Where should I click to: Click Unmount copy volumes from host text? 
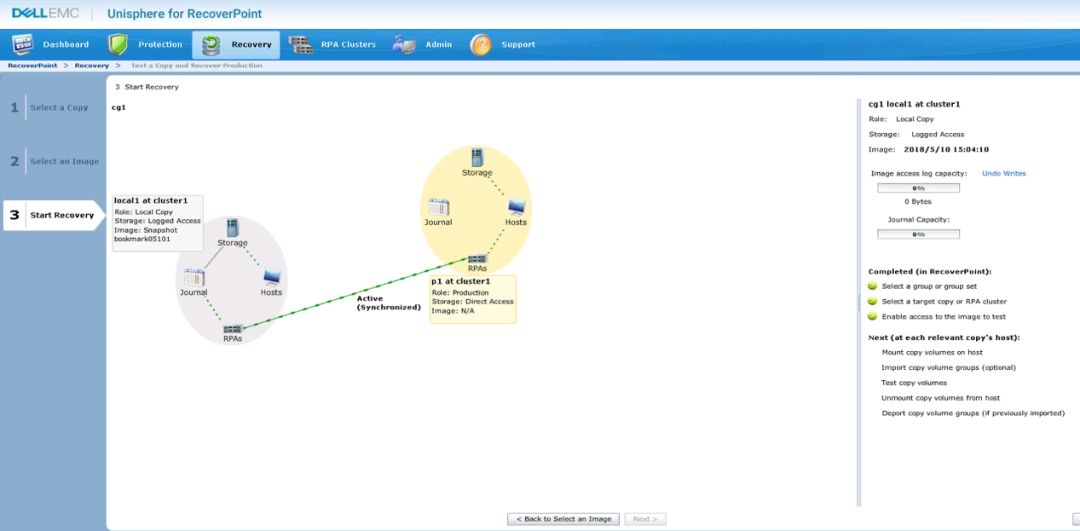tap(940, 397)
